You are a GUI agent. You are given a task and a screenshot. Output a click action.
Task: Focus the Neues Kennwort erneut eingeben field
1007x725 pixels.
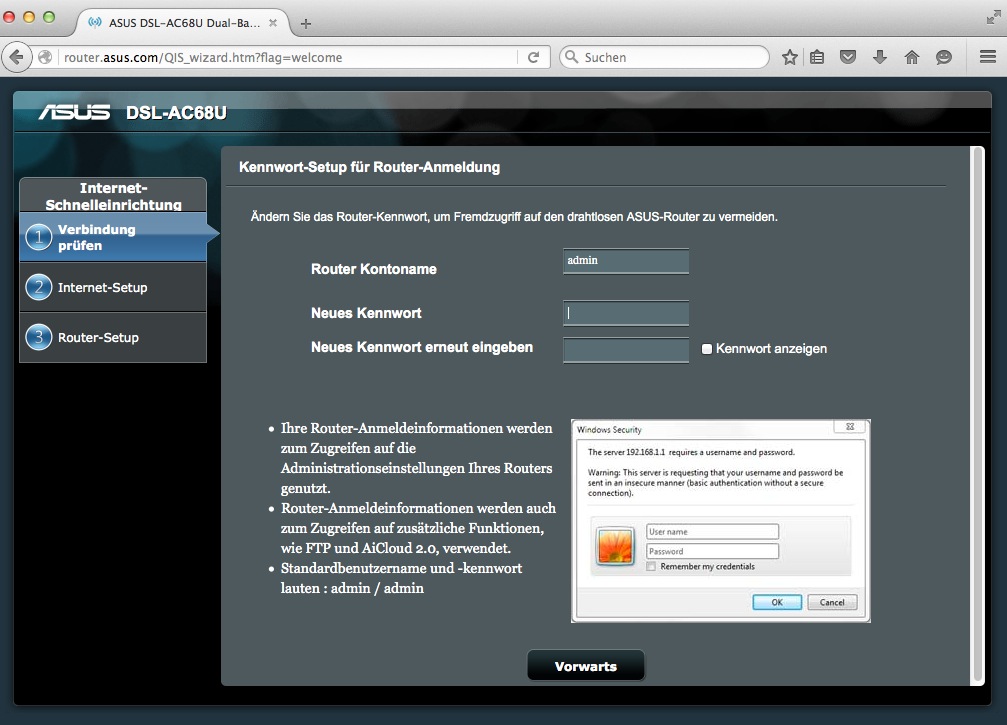click(626, 351)
